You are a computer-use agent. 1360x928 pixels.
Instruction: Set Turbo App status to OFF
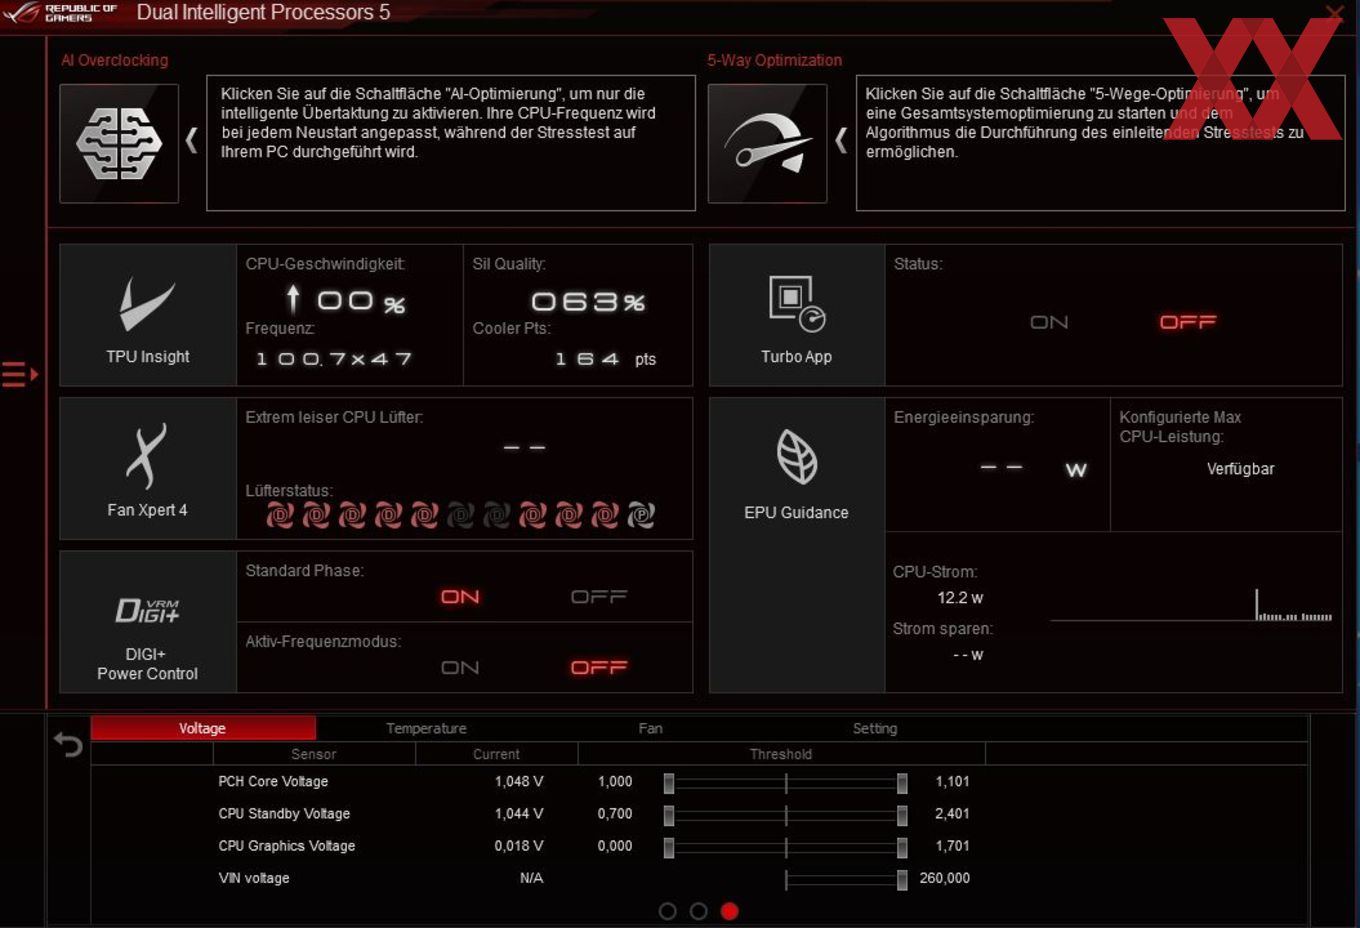point(1188,322)
